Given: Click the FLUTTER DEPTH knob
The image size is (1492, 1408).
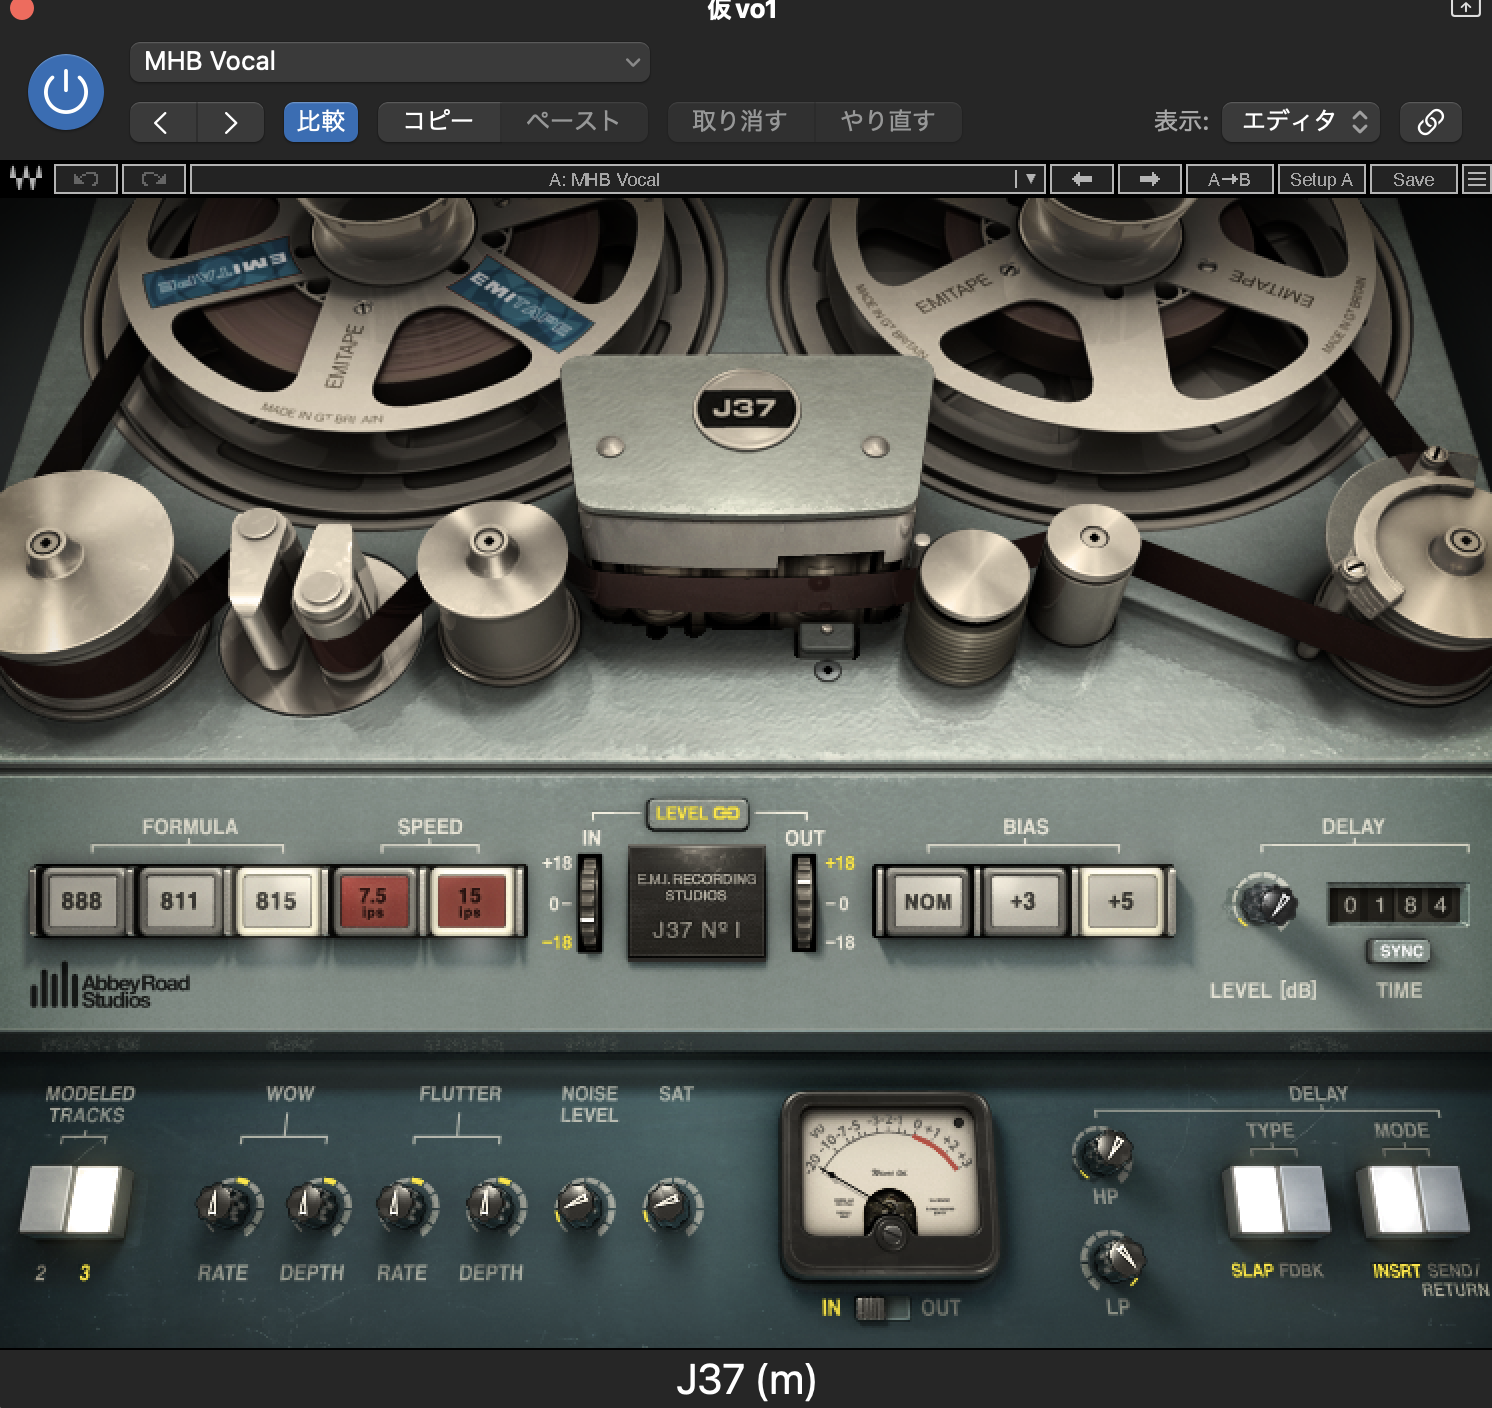Looking at the screenshot, I should 493,1206.
